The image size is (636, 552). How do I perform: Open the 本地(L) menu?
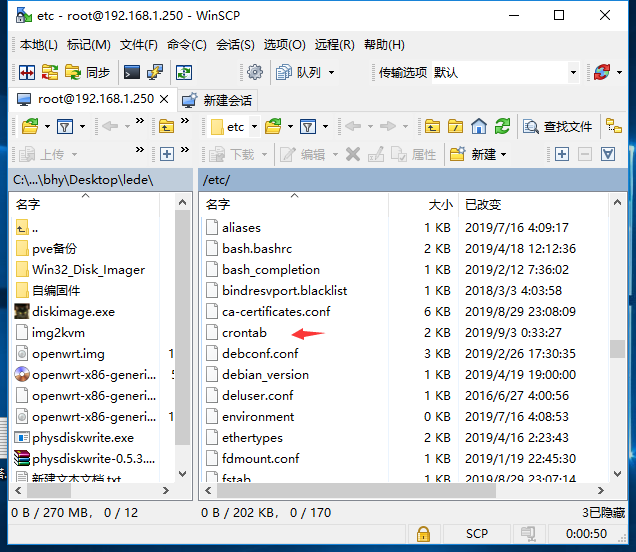tap(39, 45)
